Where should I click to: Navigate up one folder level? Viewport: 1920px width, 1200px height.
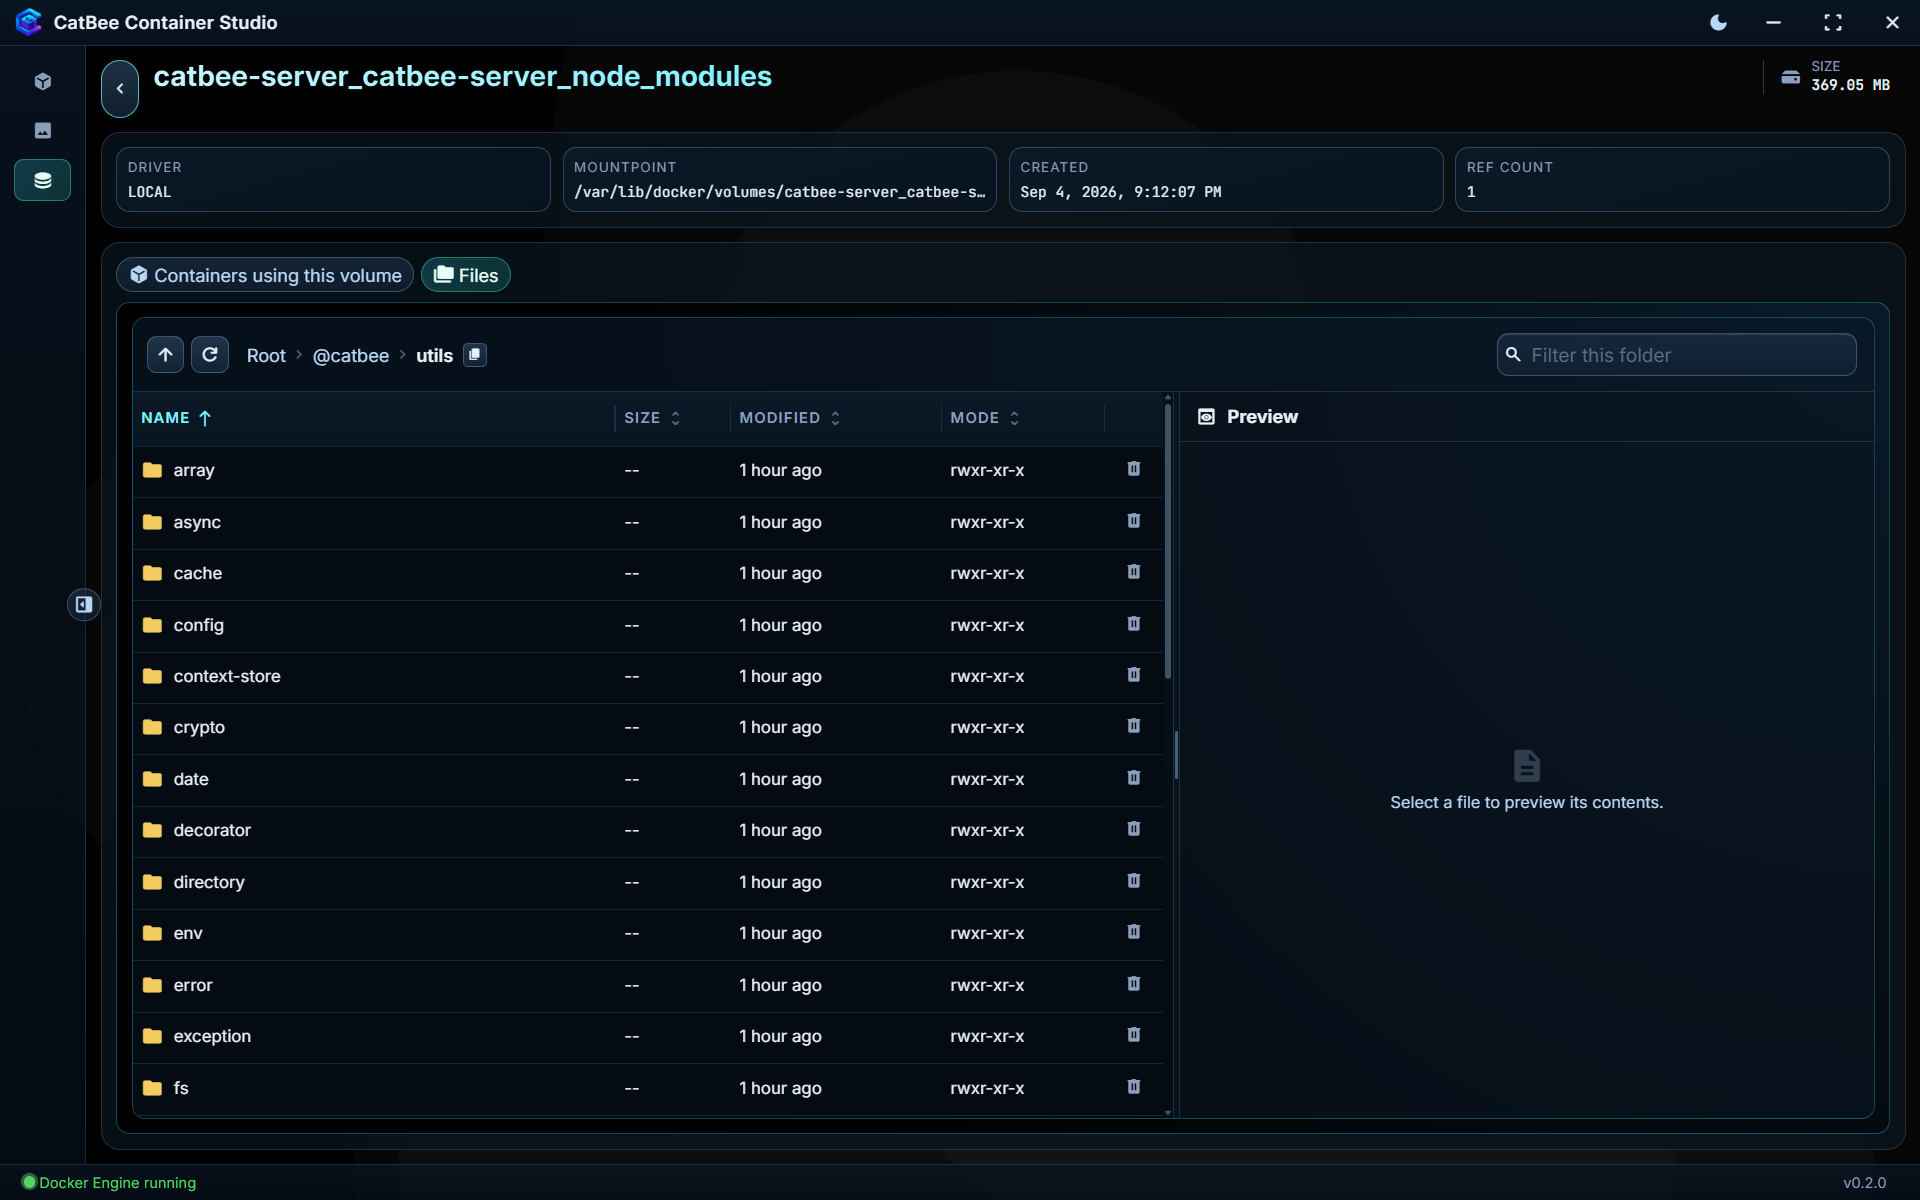165,355
